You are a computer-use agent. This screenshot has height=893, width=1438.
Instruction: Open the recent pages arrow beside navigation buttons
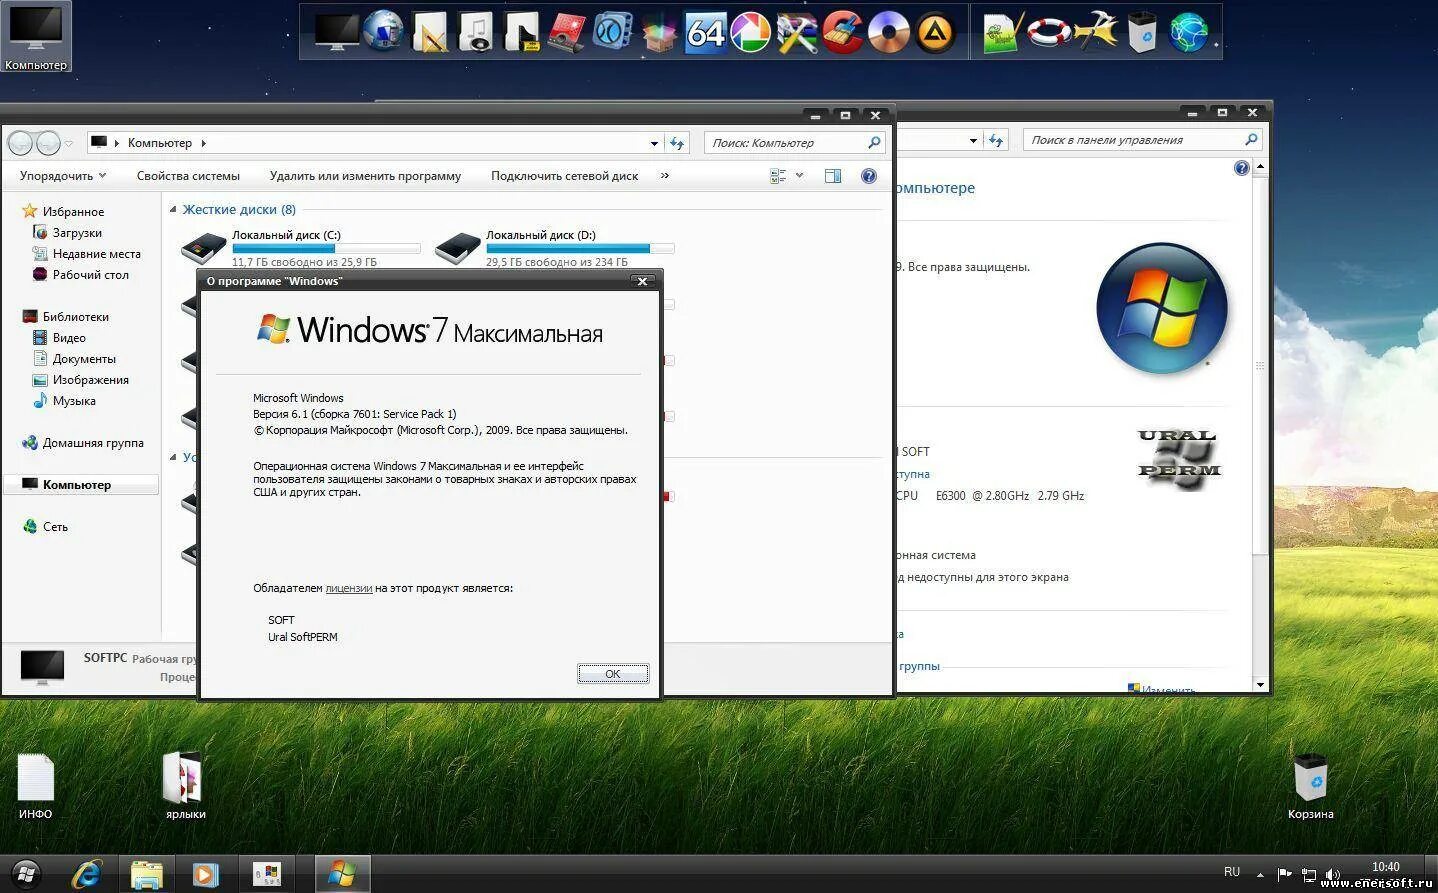[x=69, y=143]
